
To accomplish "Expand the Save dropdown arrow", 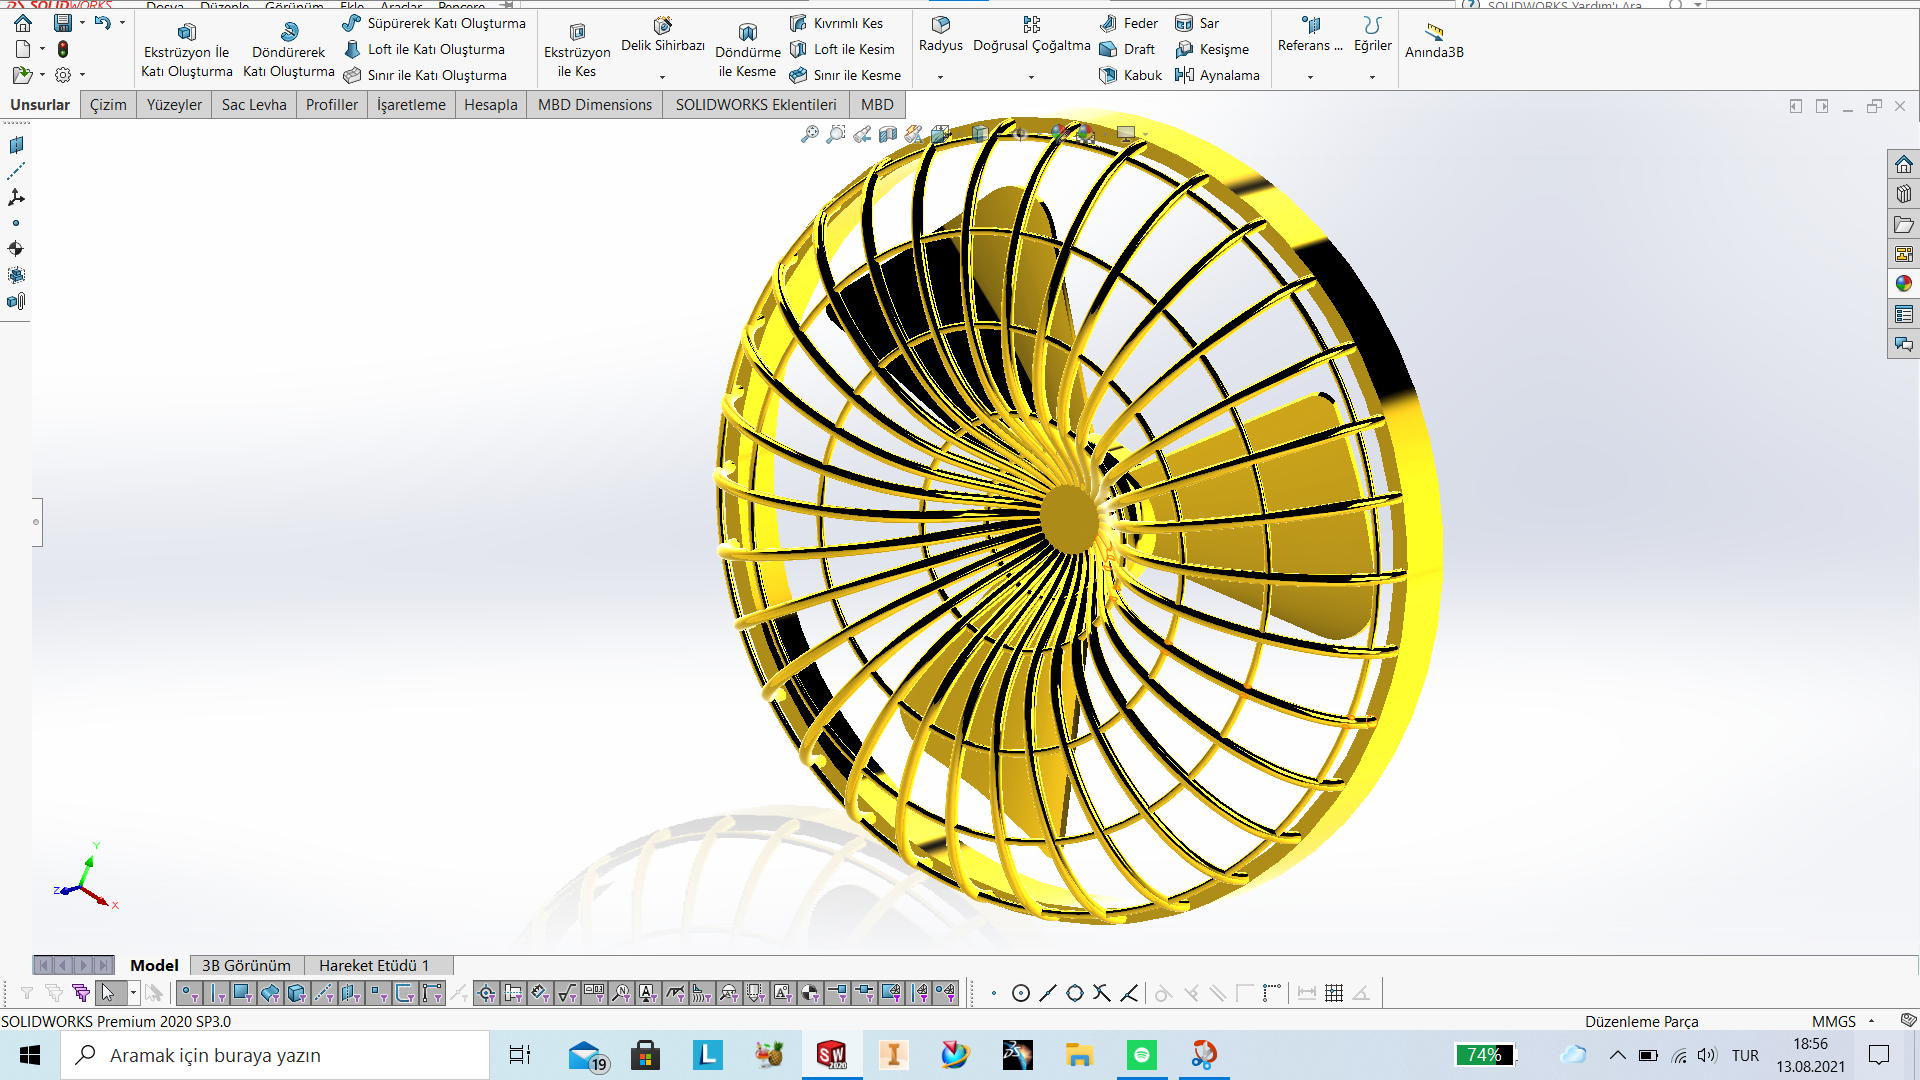I will [x=82, y=22].
